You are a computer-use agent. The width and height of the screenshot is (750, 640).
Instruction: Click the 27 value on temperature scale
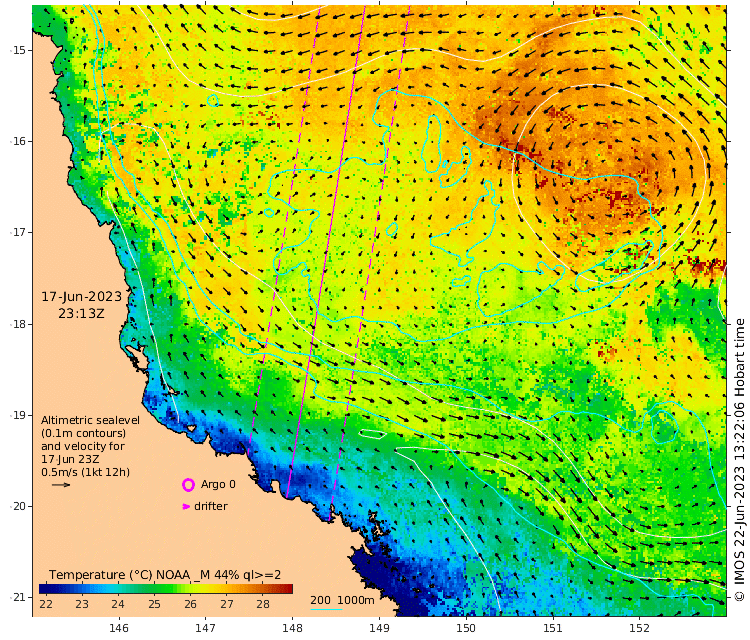(x=227, y=604)
